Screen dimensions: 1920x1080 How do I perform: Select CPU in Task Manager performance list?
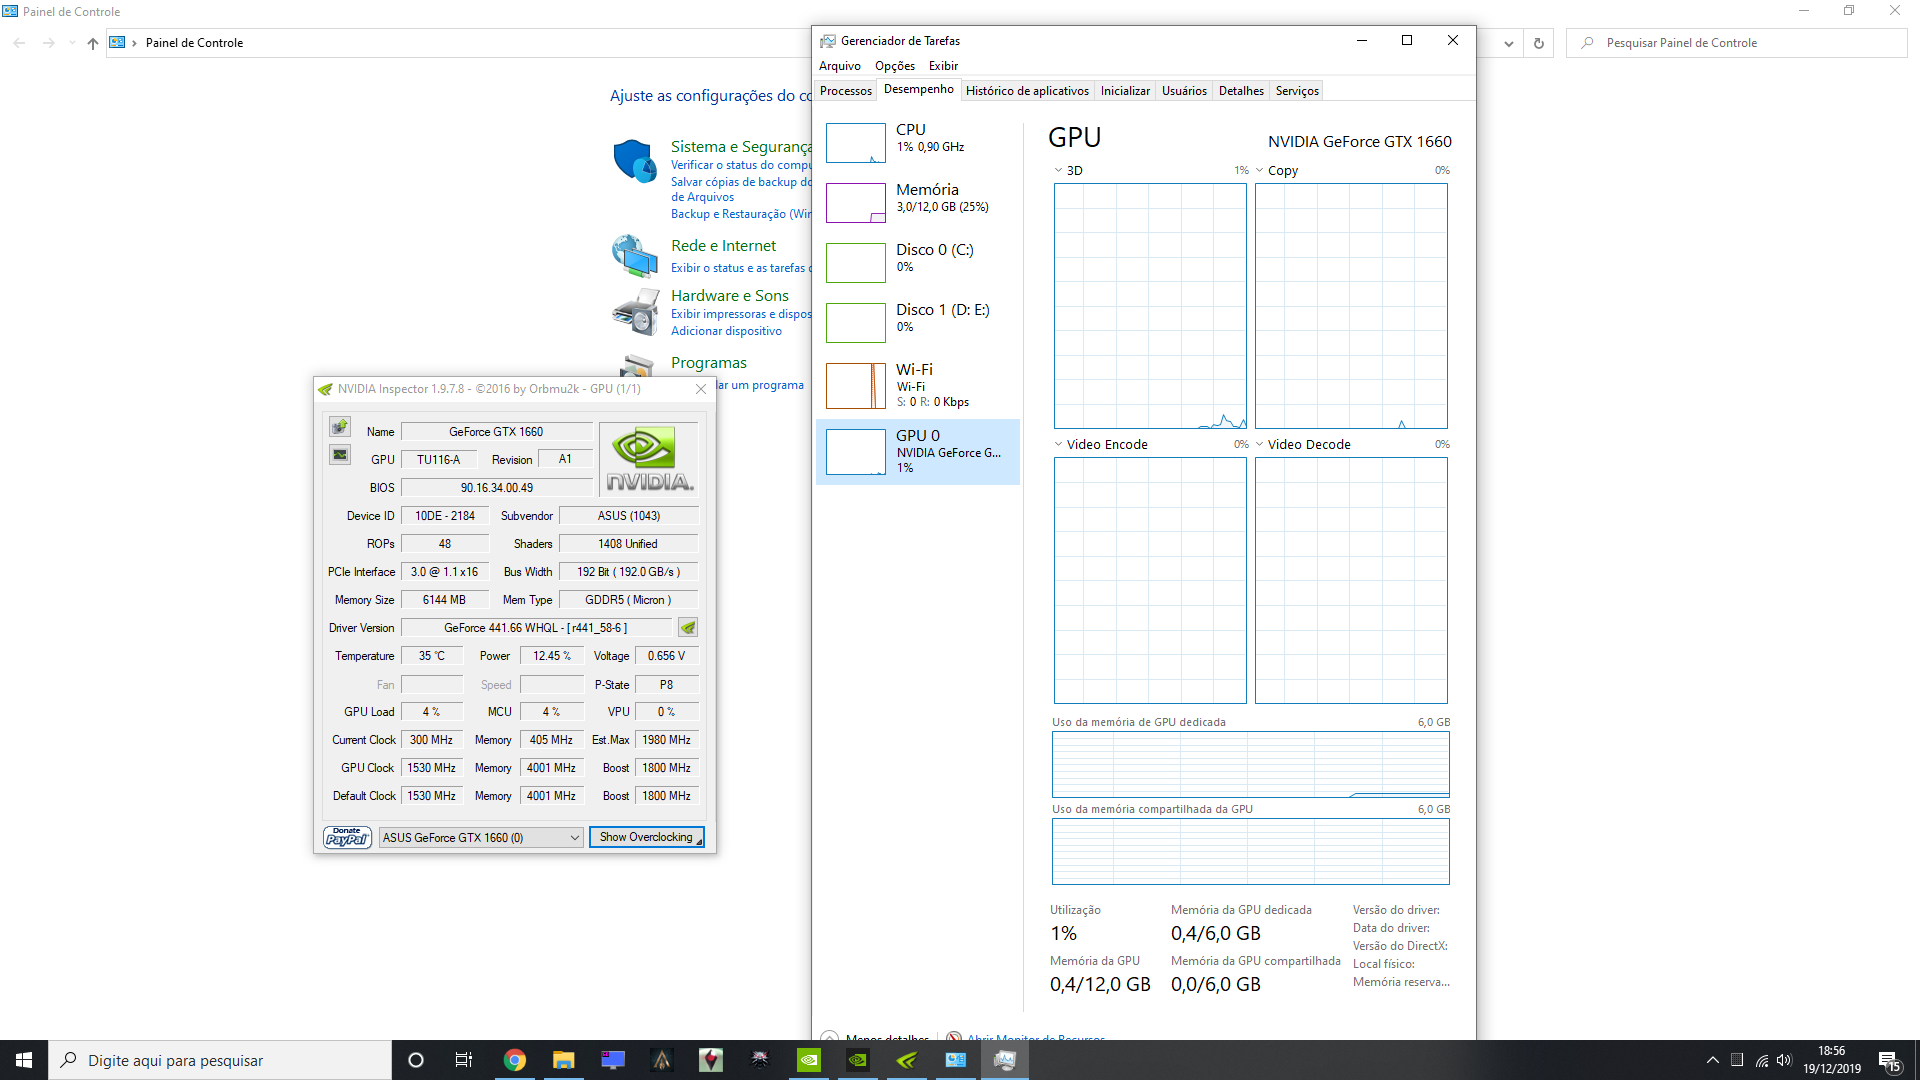click(918, 142)
